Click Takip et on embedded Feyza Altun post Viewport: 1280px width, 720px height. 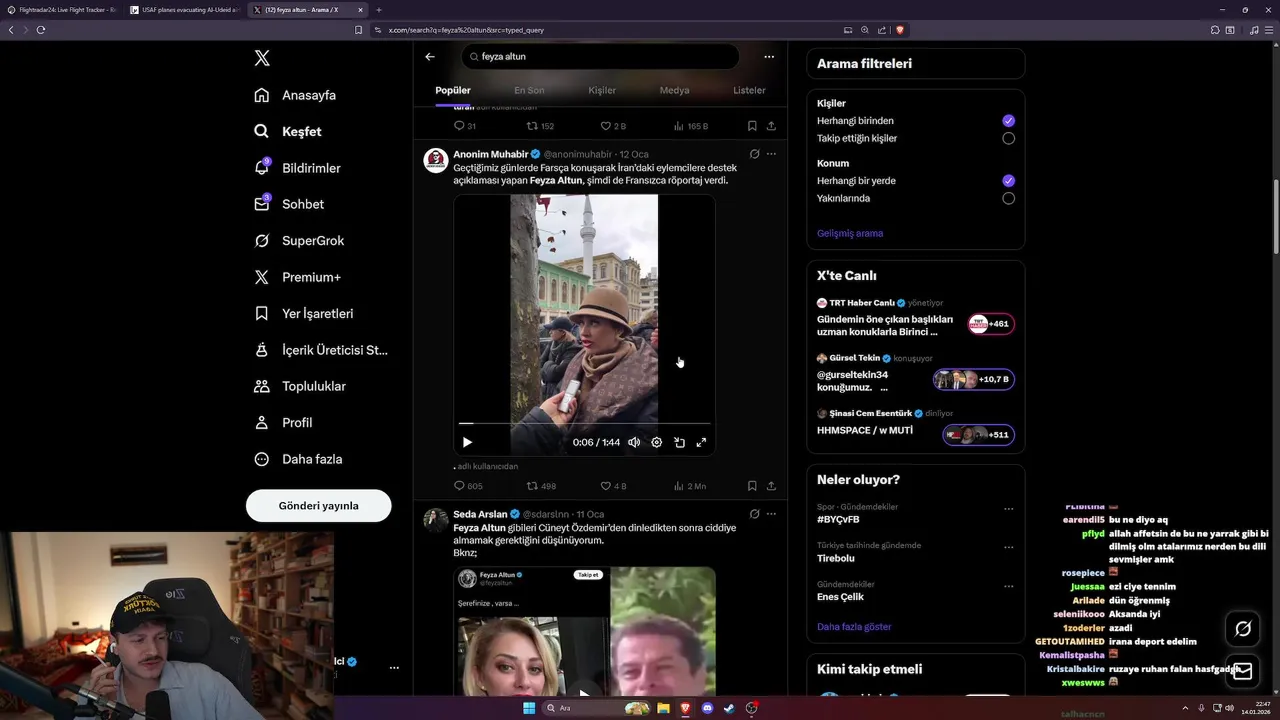pos(588,575)
